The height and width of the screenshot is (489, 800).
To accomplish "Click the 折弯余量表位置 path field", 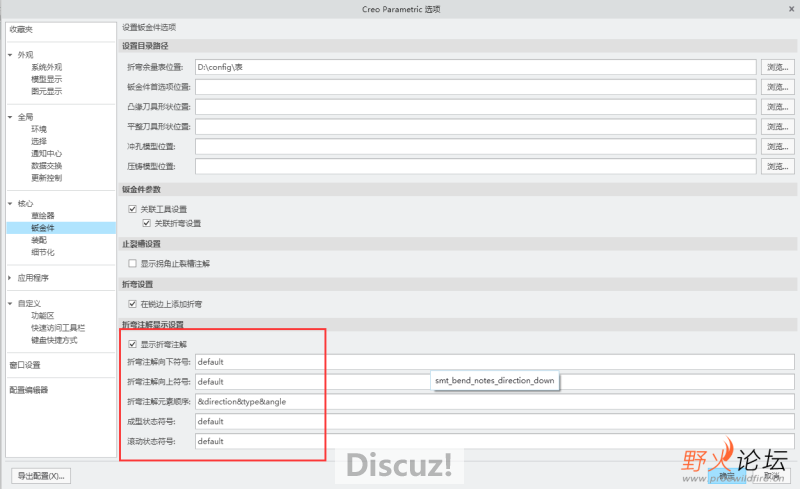I will 476,67.
